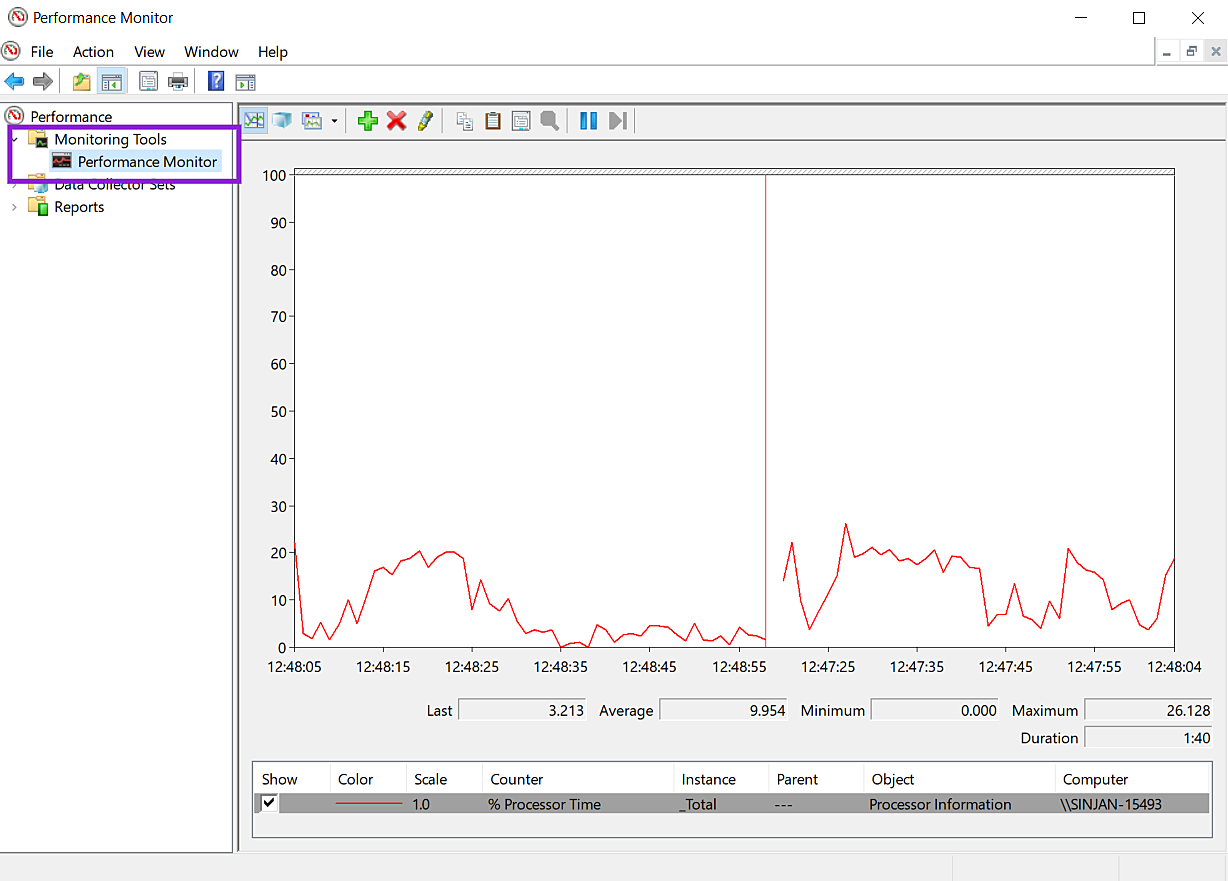Open the Action menu
This screenshot has height=881, width=1228.
93,52
